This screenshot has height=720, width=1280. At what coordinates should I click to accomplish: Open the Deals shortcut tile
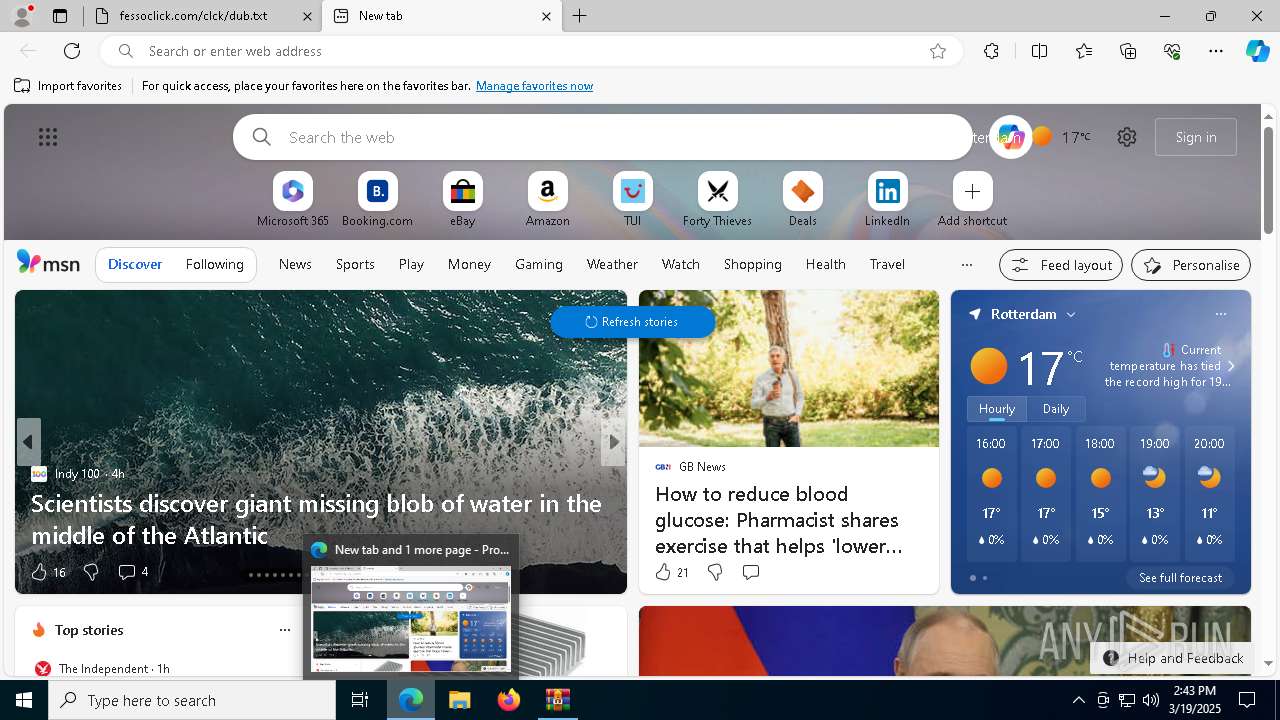tap(802, 200)
